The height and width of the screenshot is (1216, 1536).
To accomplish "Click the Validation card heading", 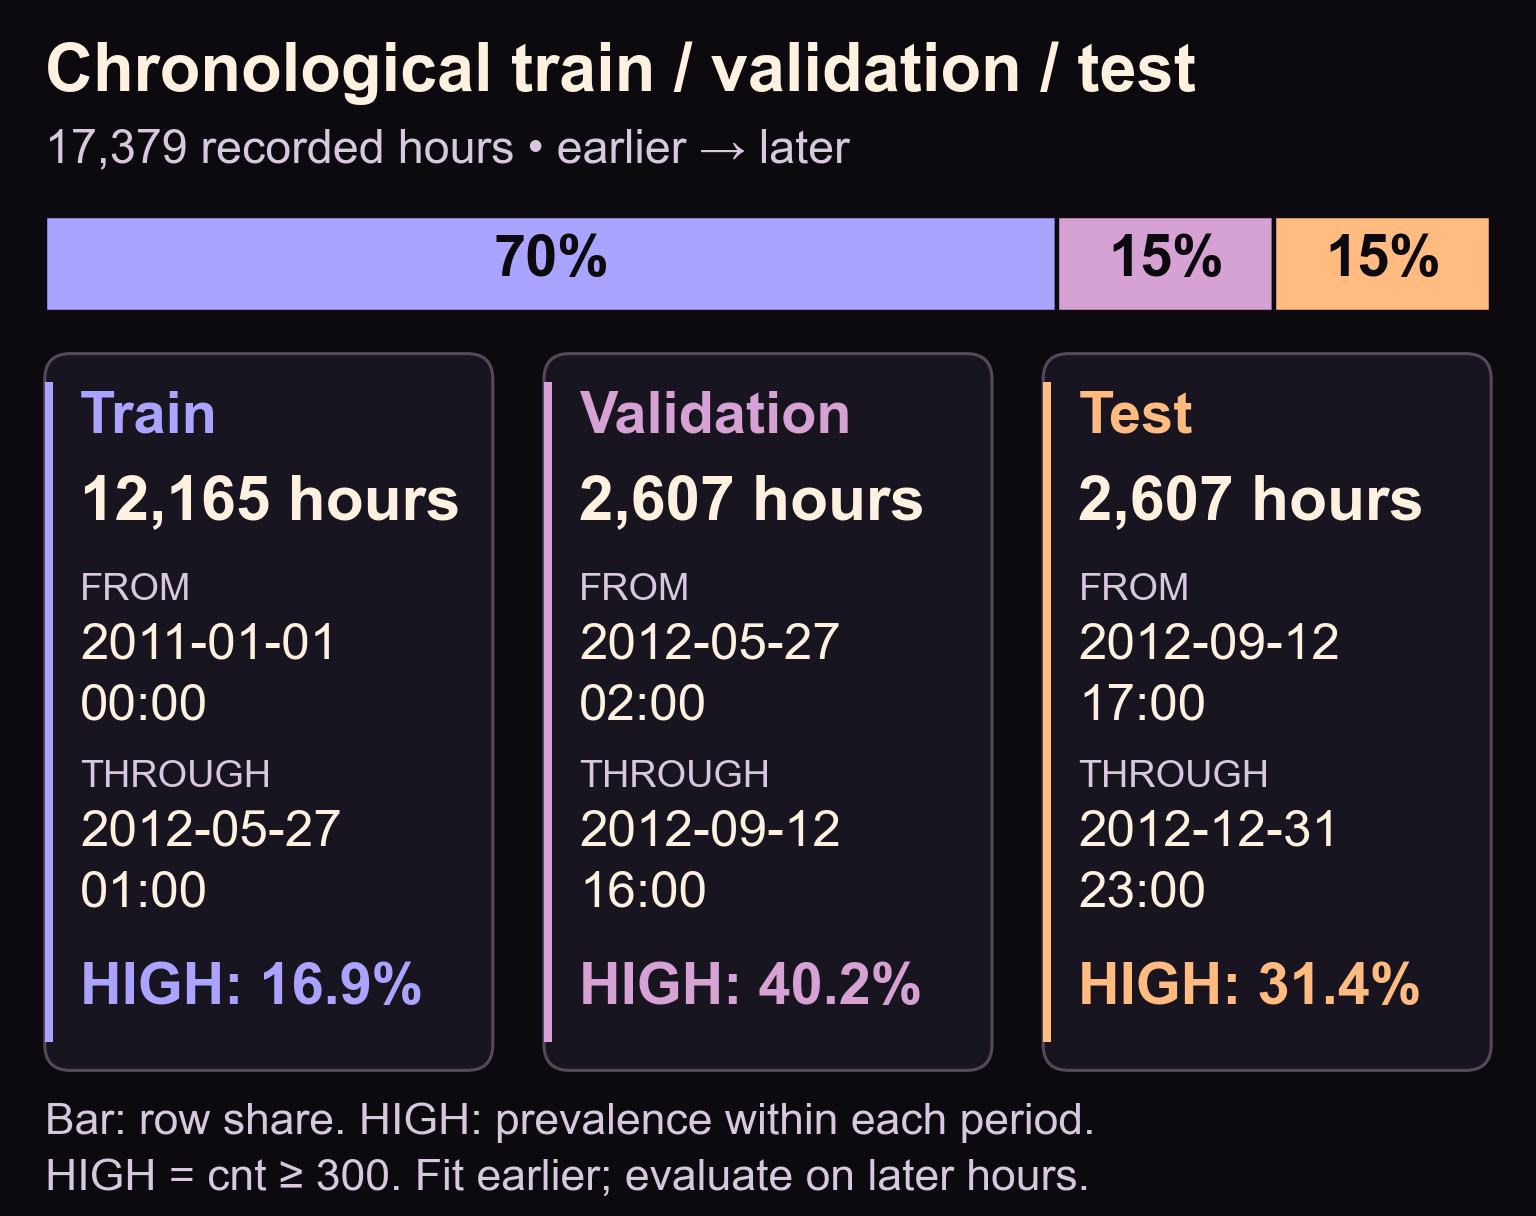I will 714,413.
